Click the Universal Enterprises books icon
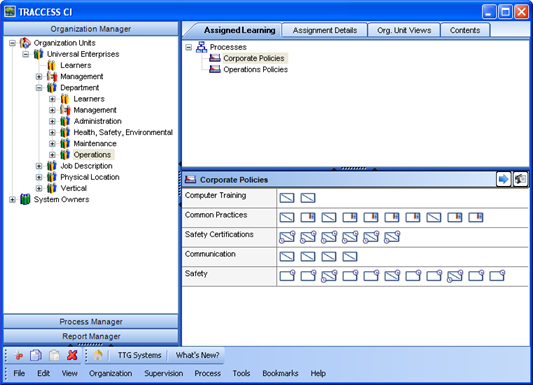Screen dimensions: 533x385 (38, 54)
